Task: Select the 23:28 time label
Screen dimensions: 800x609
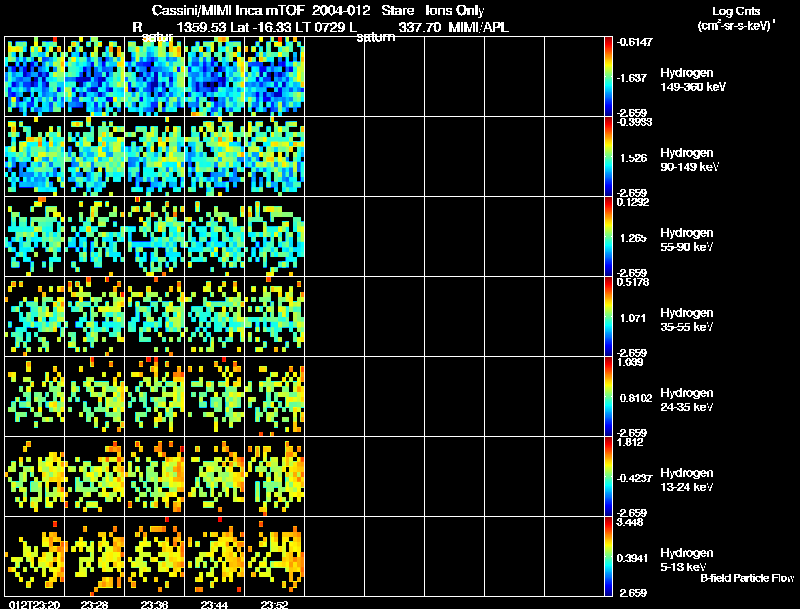Action: click(94, 604)
